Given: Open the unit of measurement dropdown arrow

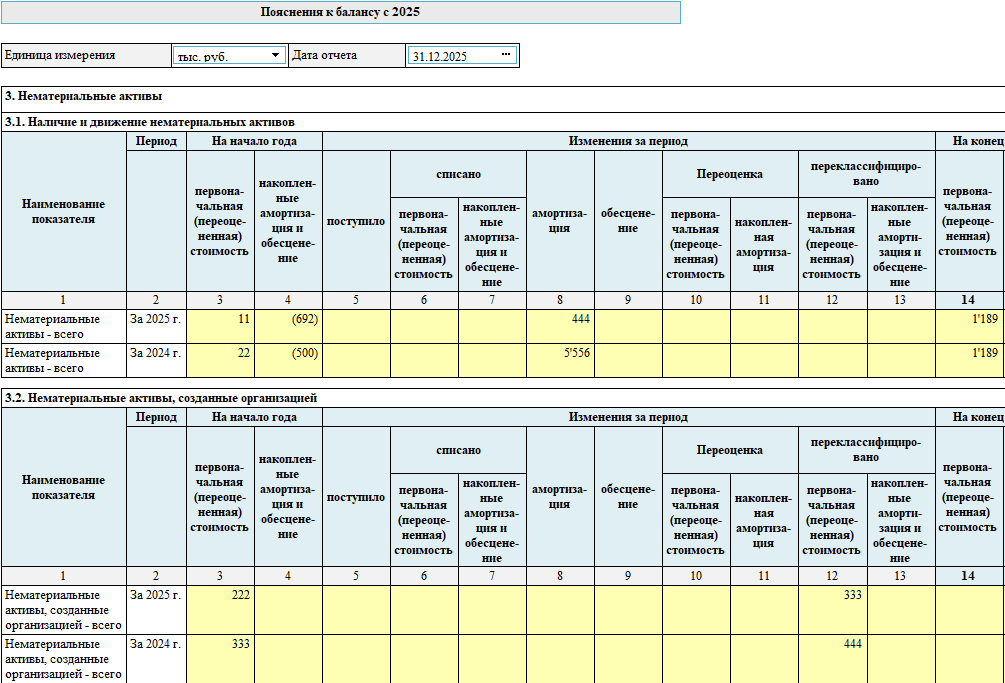Looking at the screenshot, I should (275, 55).
